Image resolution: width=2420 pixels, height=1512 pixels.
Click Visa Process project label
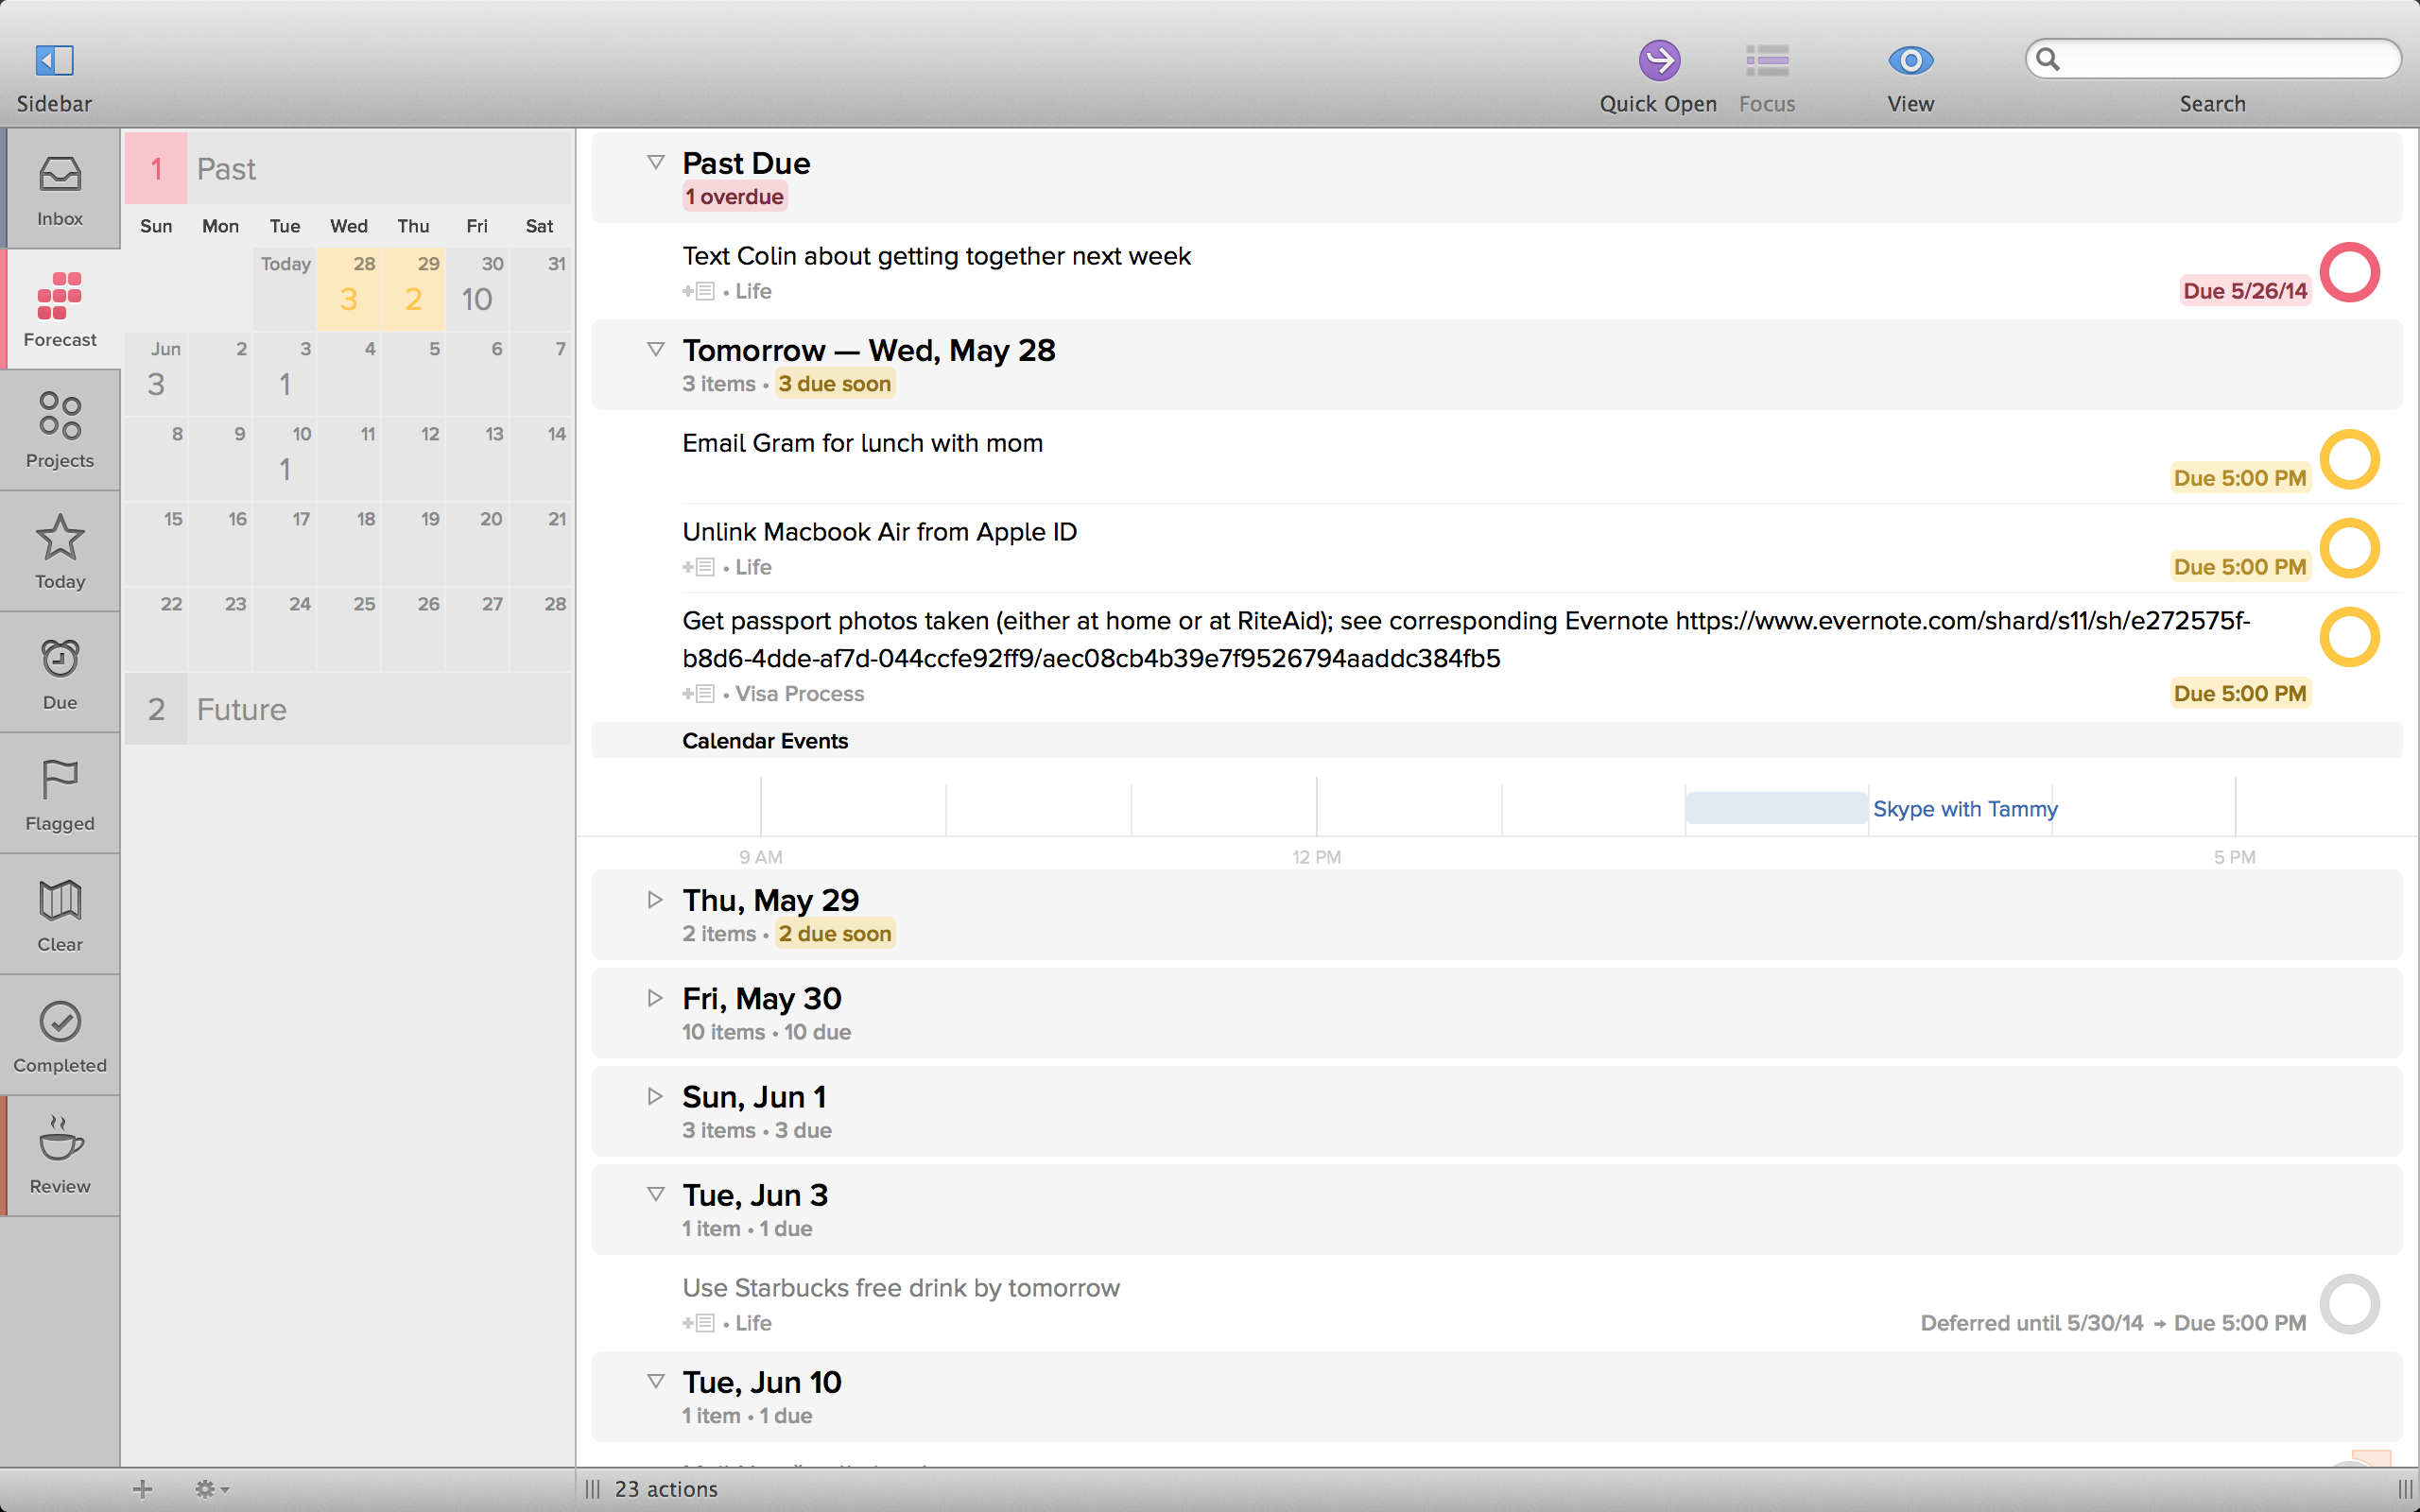(x=800, y=694)
